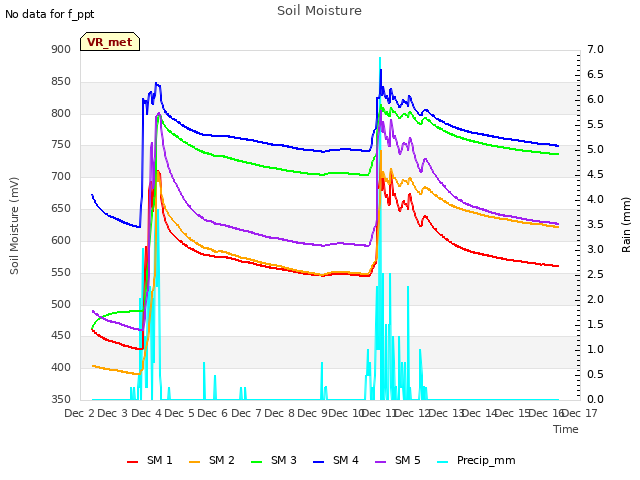Click the 'No data for f_ppt' message
The image size is (640, 480).
tap(49, 14)
